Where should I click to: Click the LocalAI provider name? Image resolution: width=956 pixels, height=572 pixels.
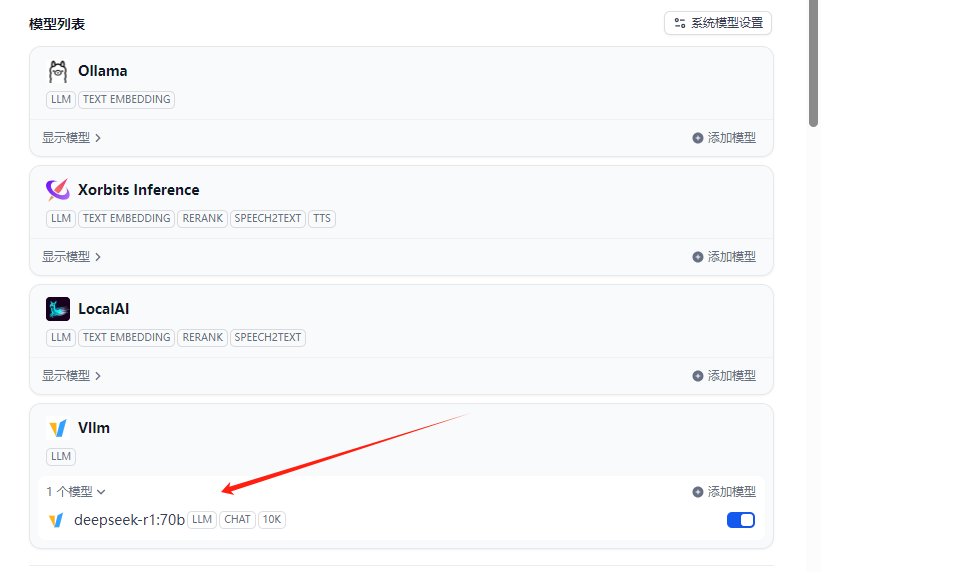pos(104,309)
